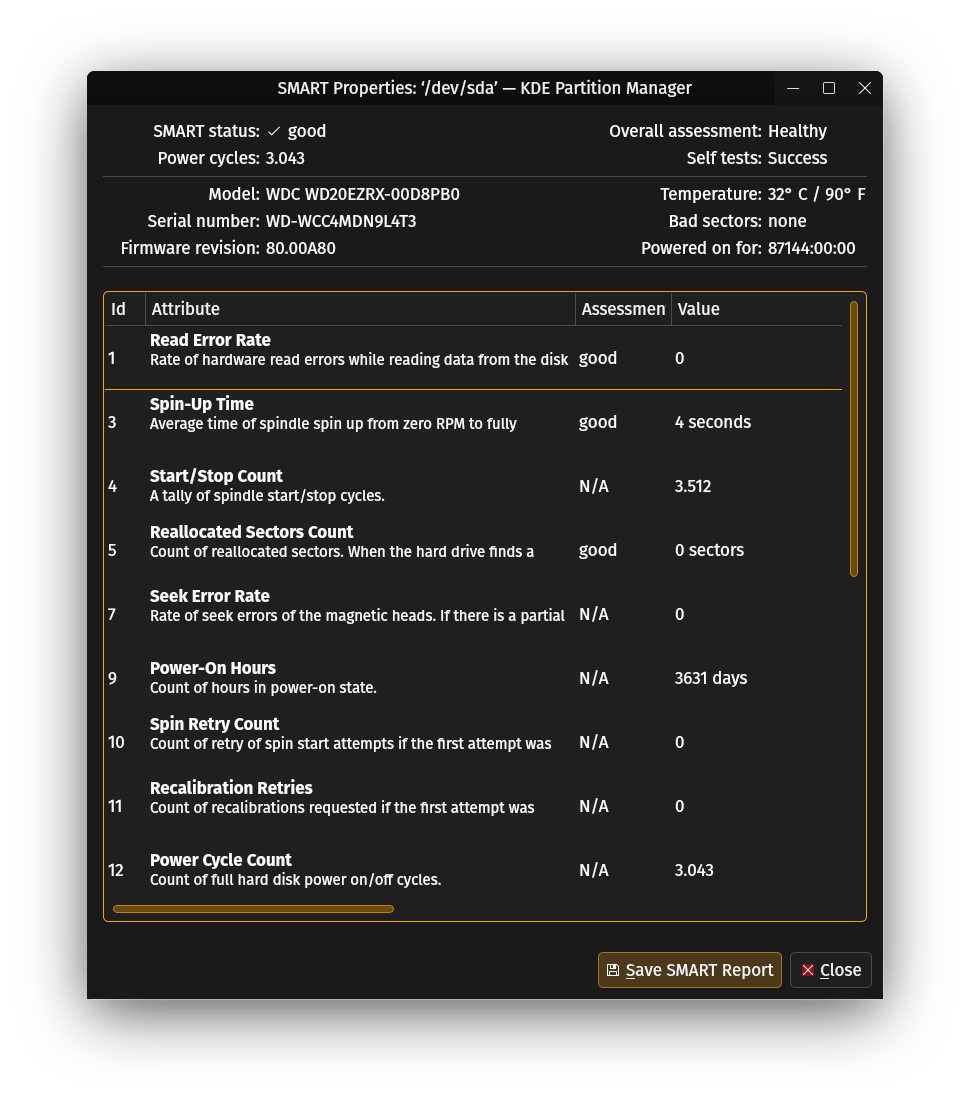Click the '0 sectors' value cell

(x=709, y=550)
